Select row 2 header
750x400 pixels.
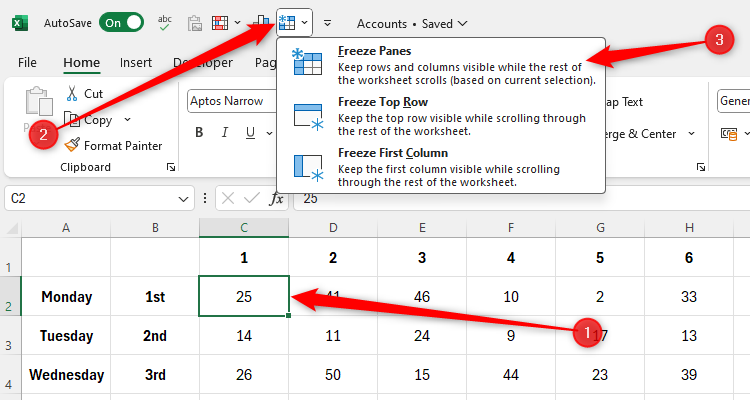point(10,296)
